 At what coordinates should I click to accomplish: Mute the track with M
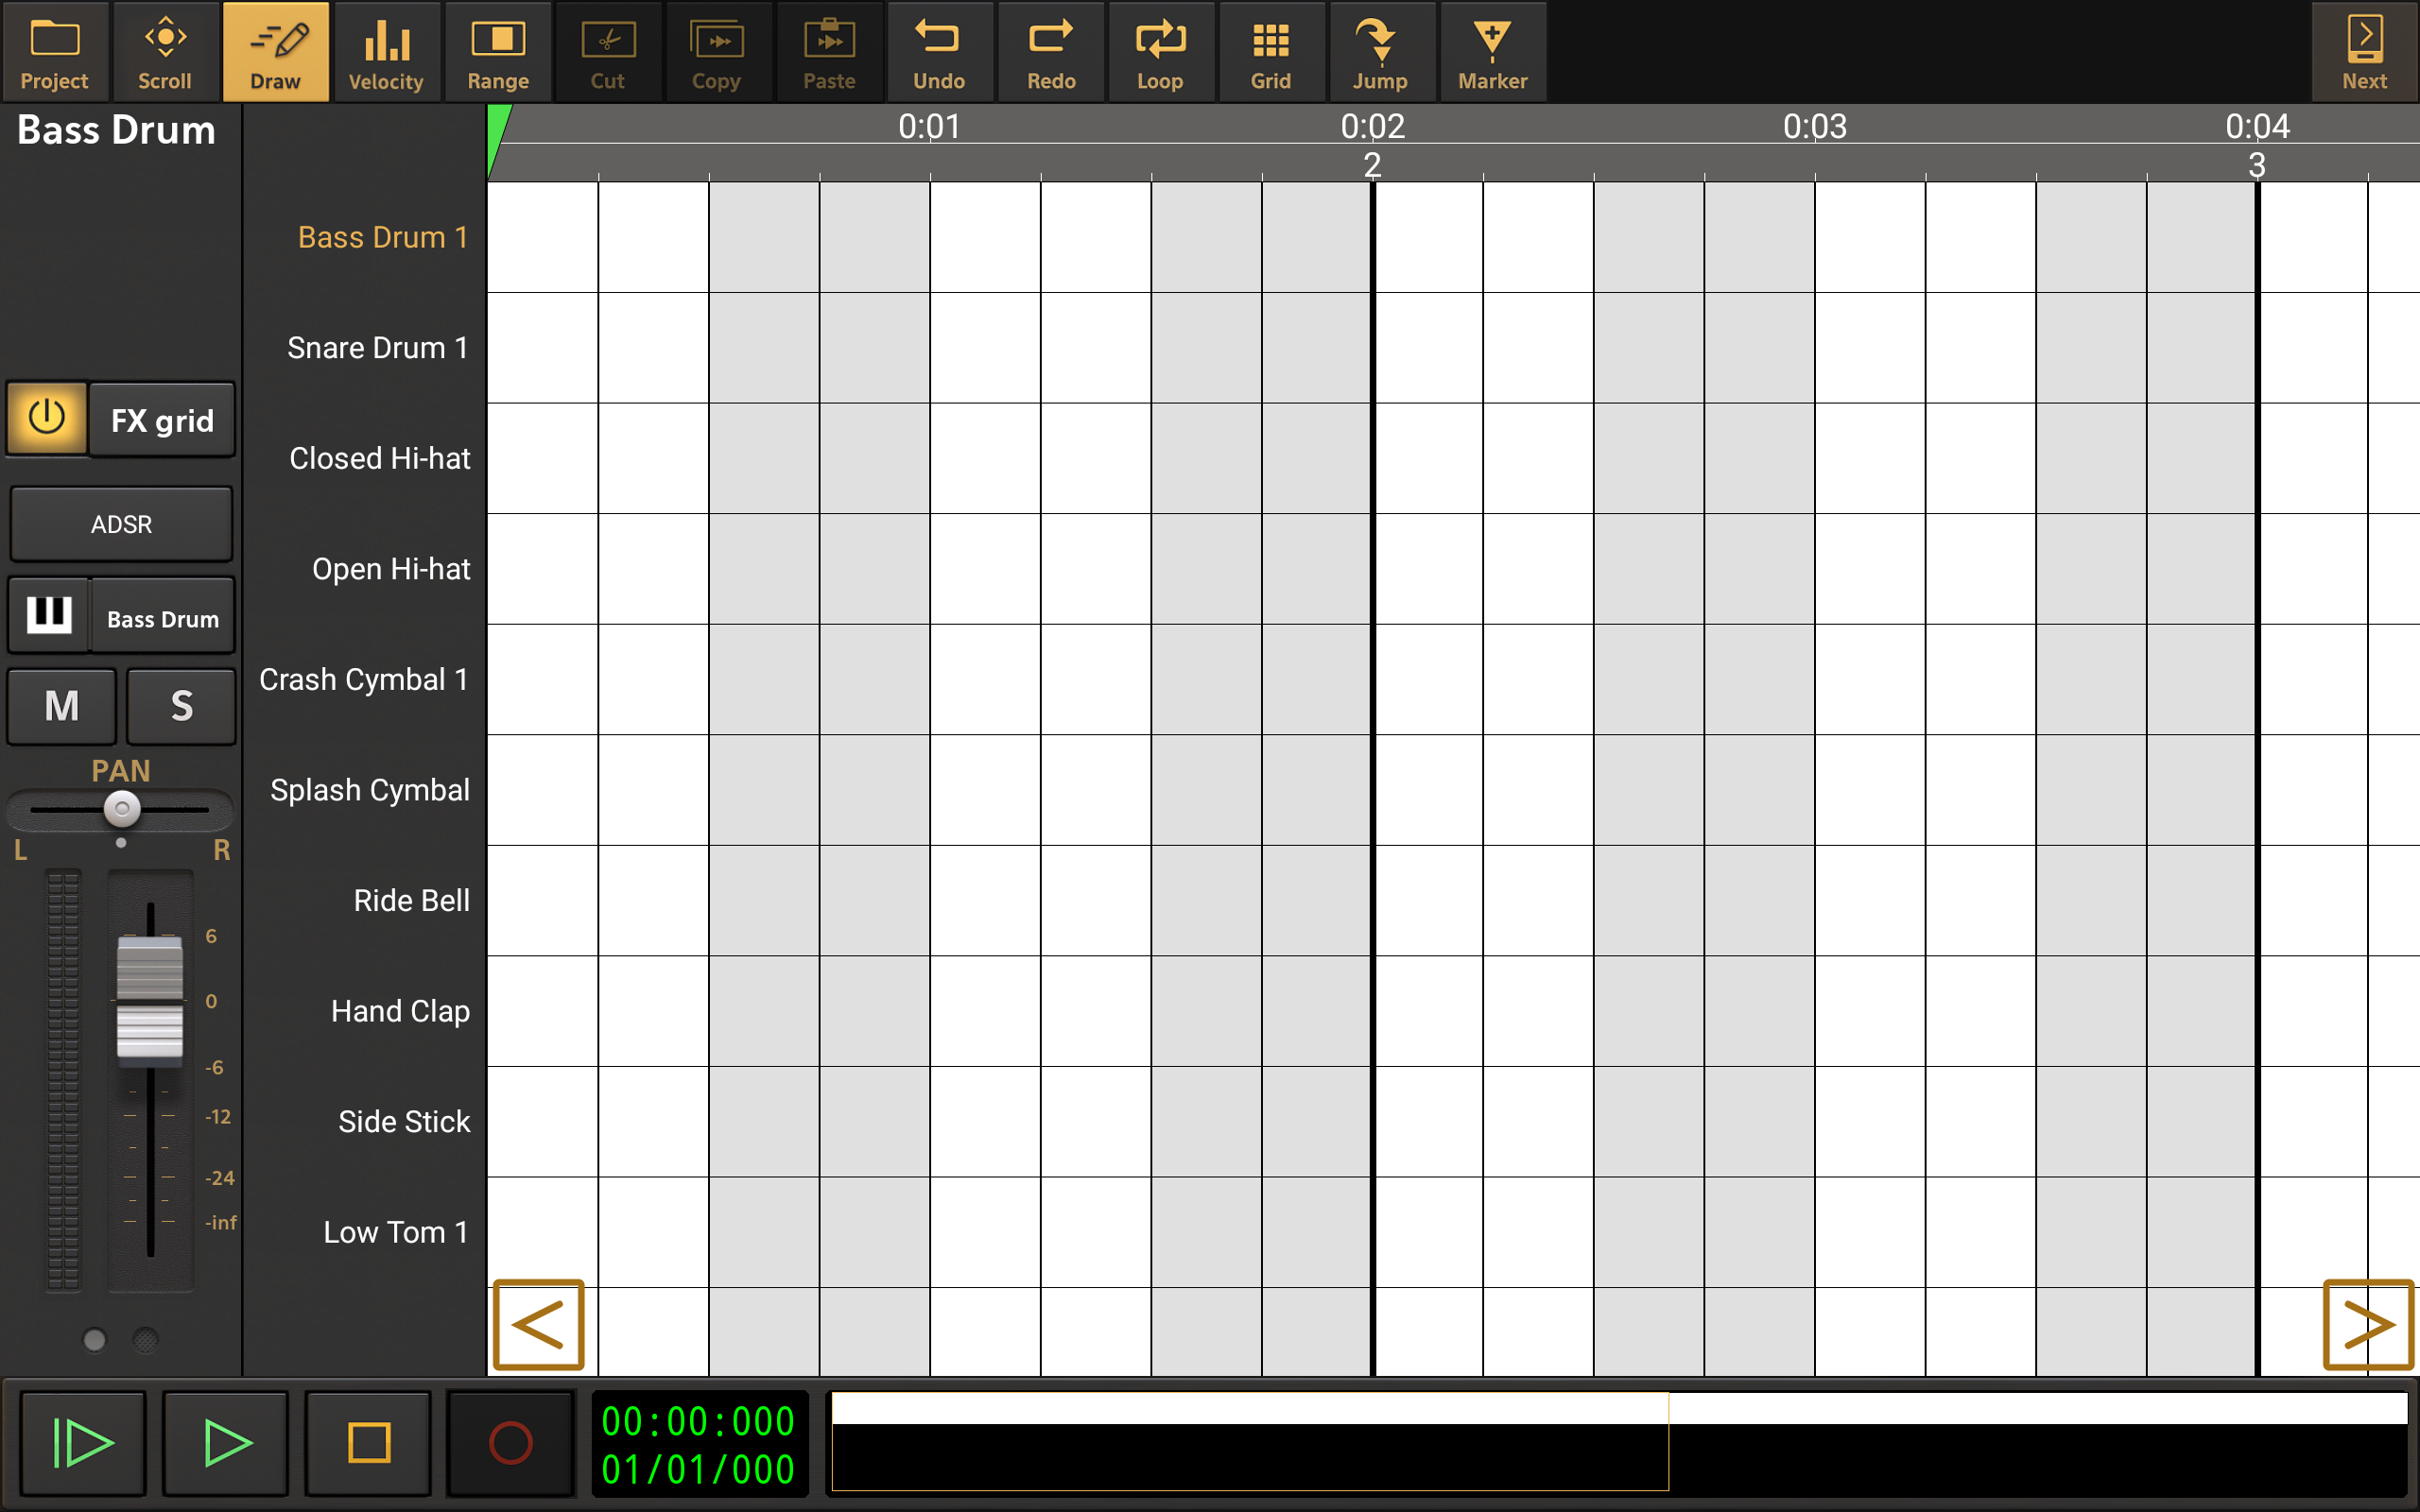[x=62, y=706]
